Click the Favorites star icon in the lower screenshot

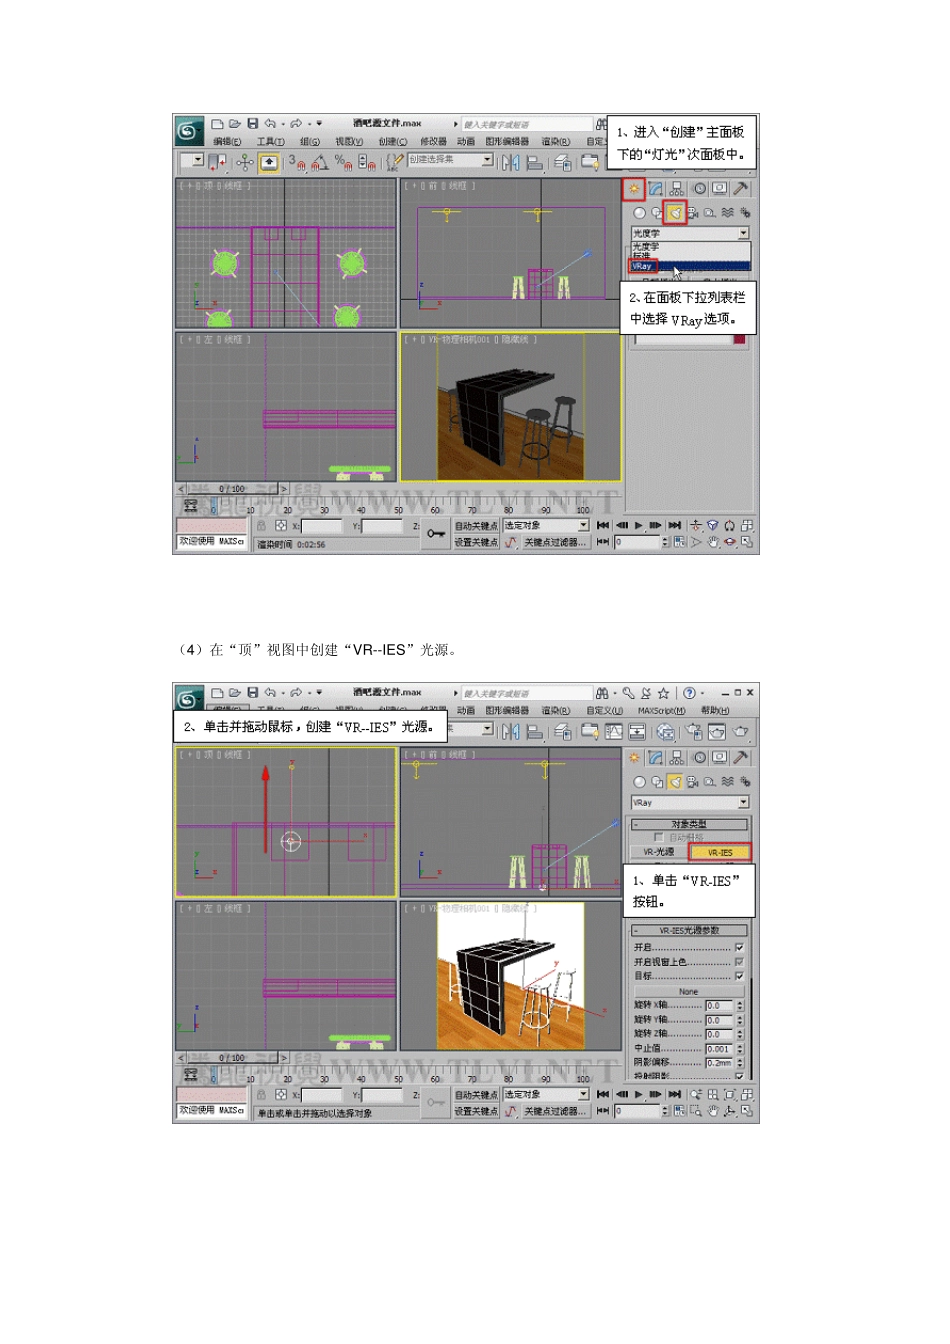[x=663, y=692]
